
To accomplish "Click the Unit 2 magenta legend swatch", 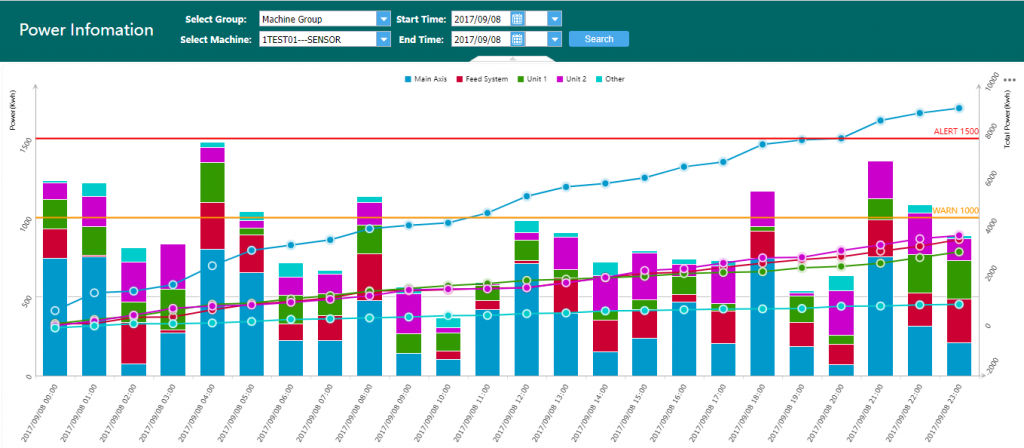I will 560,79.
